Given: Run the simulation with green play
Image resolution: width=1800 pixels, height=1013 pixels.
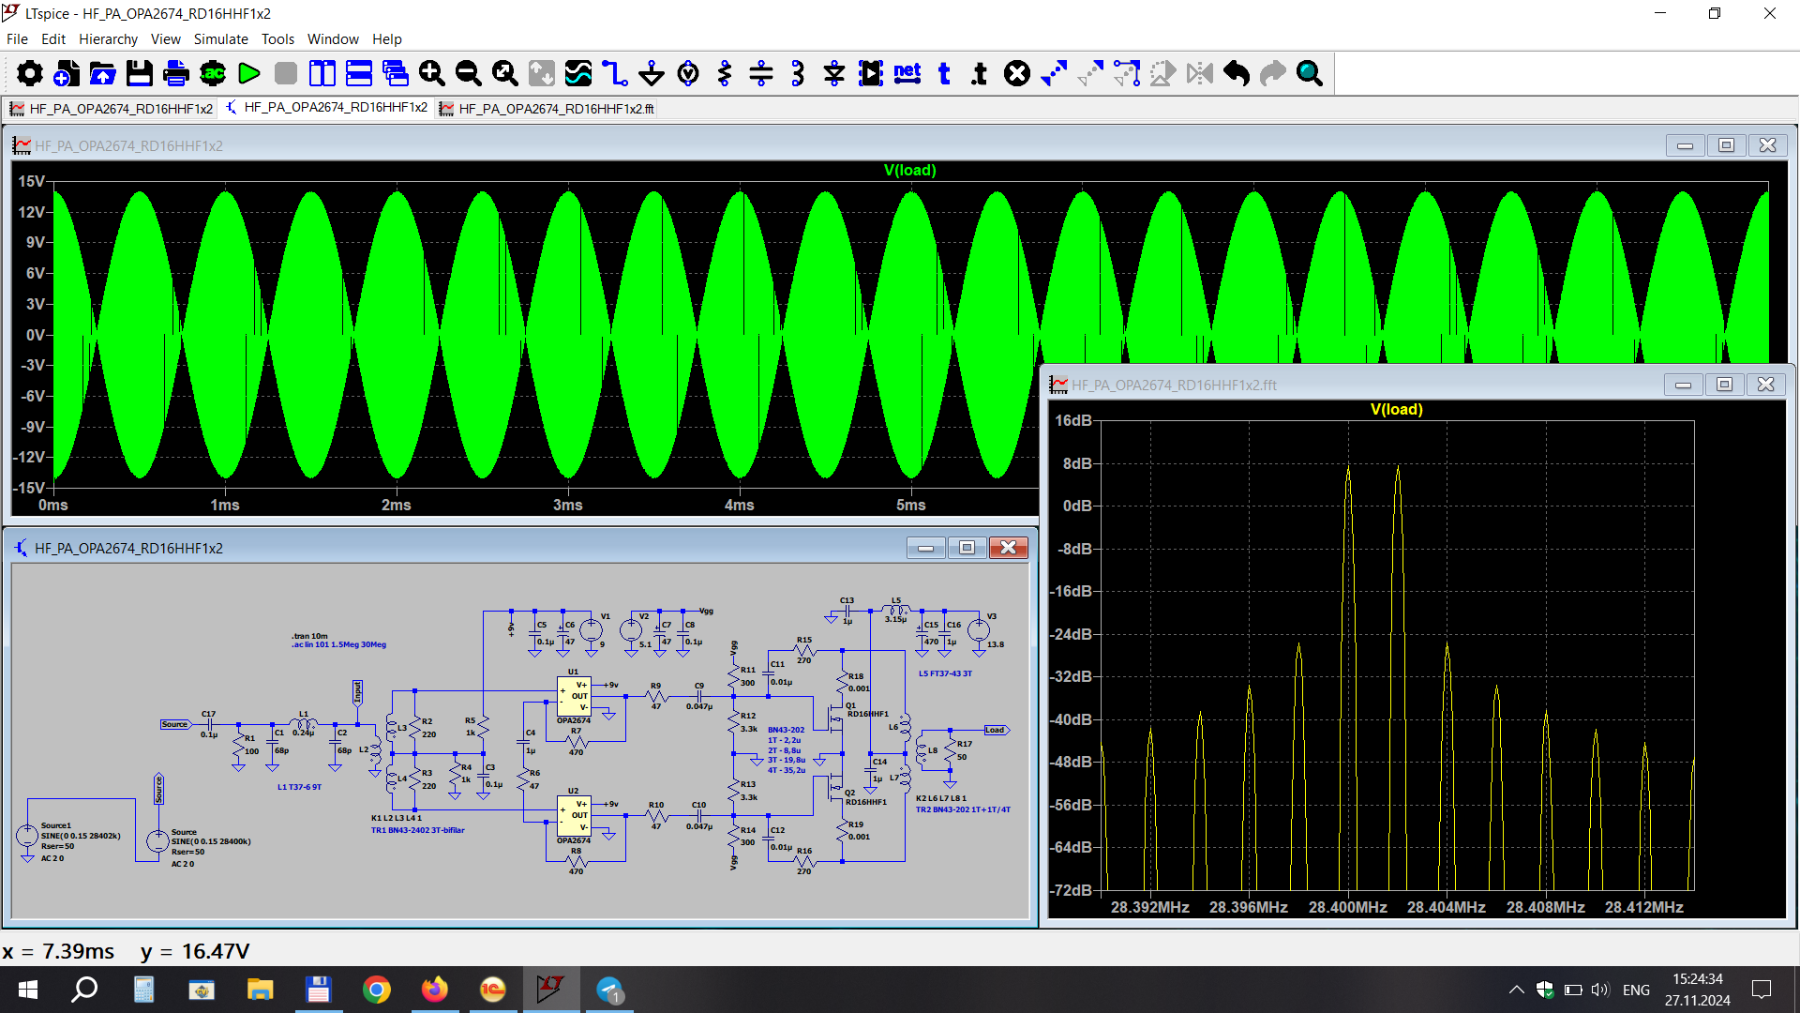Looking at the screenshot, I should coord(249,73).
